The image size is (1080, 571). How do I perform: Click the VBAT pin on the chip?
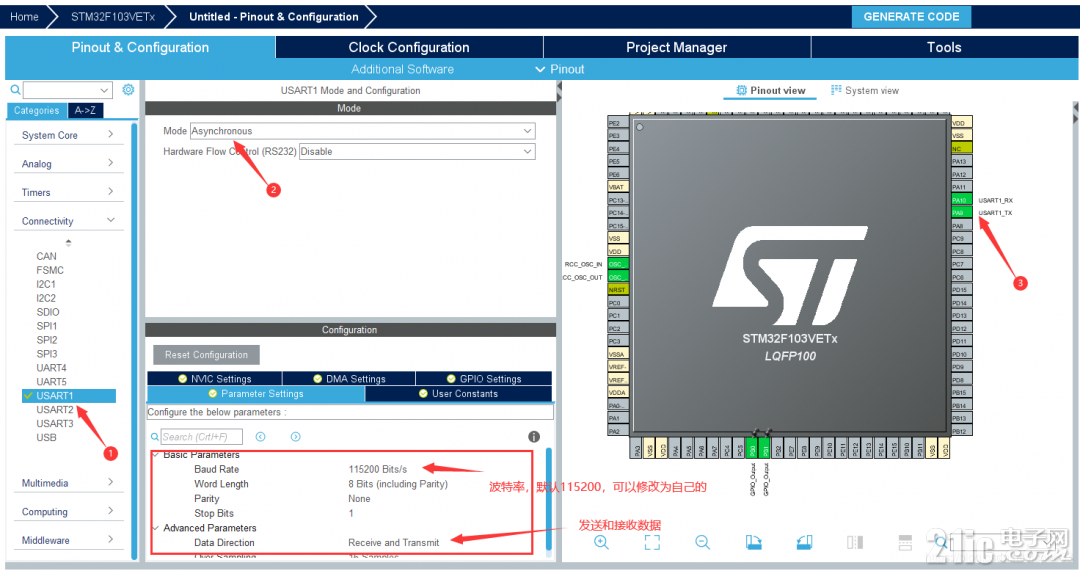pos(618,187)
